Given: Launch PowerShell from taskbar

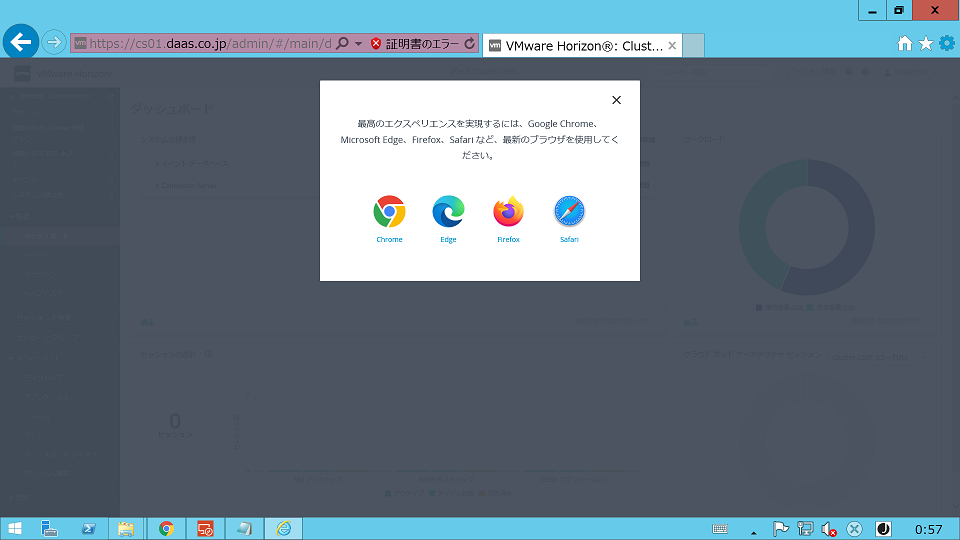Looking at the screenshot, I should (88, 528).
